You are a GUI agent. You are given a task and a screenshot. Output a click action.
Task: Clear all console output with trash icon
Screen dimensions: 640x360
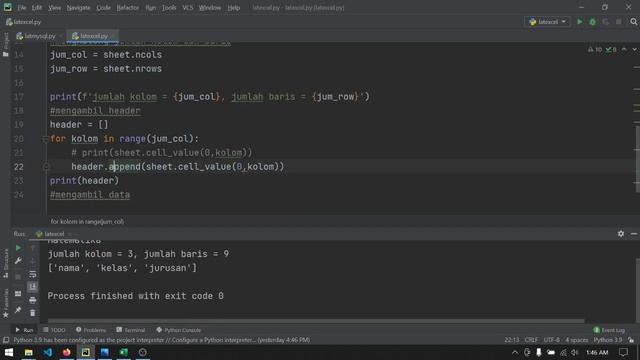33,313
